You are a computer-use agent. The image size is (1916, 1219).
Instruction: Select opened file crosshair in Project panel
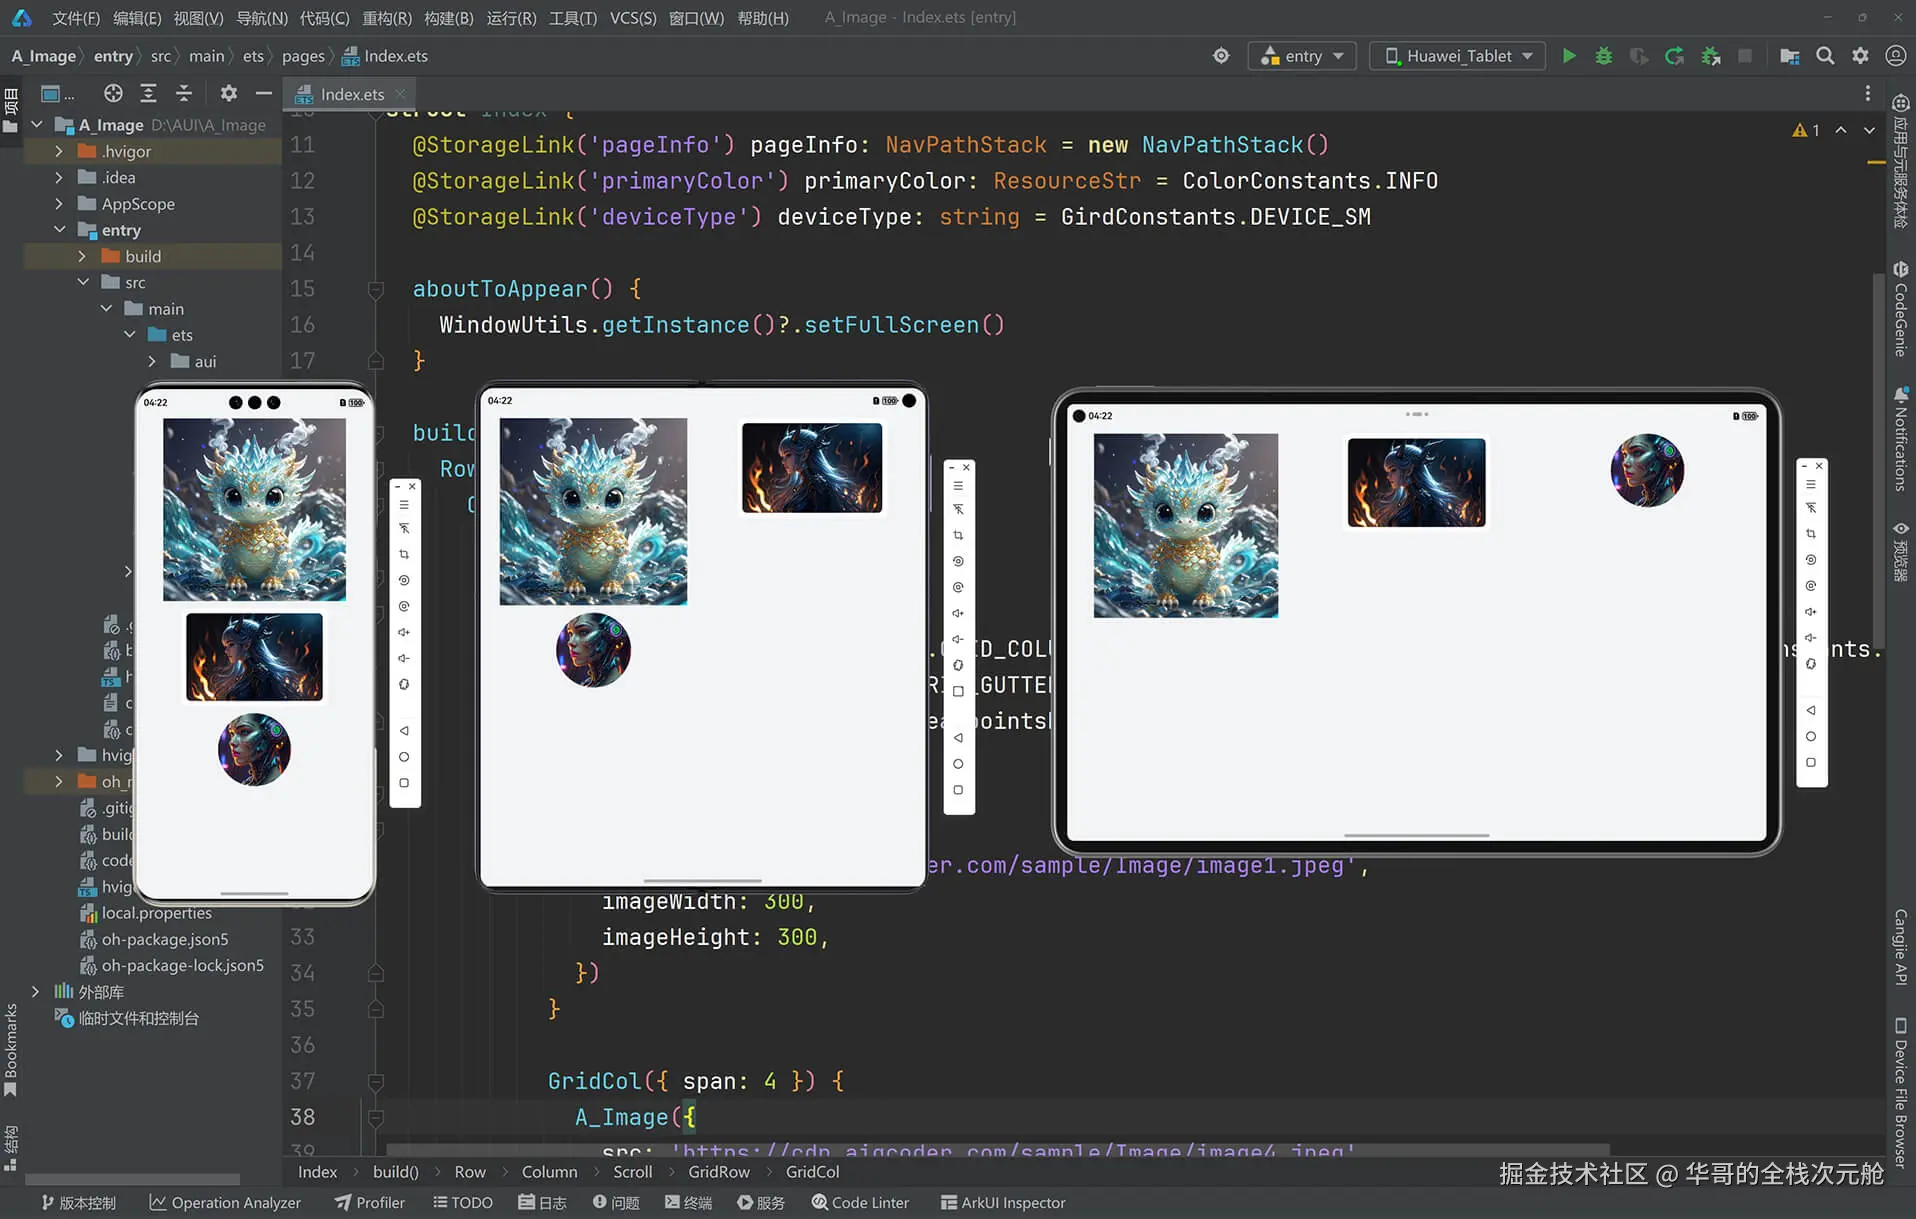(113, 93)
